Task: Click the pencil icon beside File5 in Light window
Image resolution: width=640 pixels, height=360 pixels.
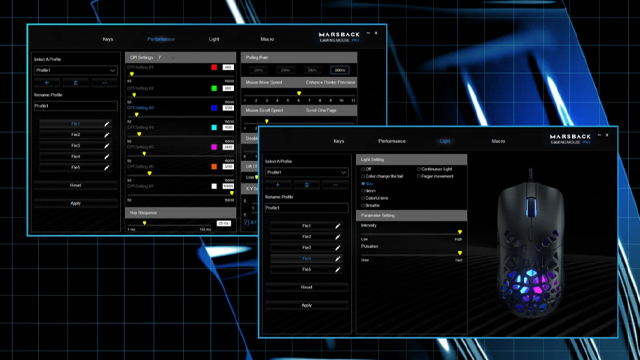Action: [x=338, y=269]
